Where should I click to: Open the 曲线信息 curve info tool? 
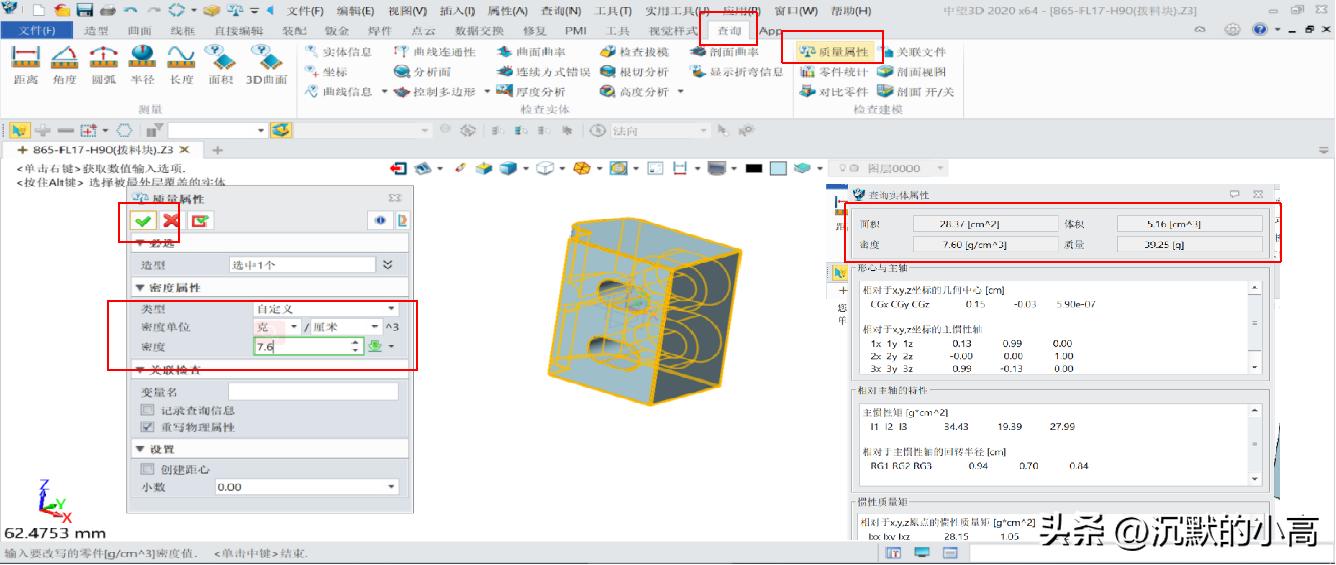point(338,92)
